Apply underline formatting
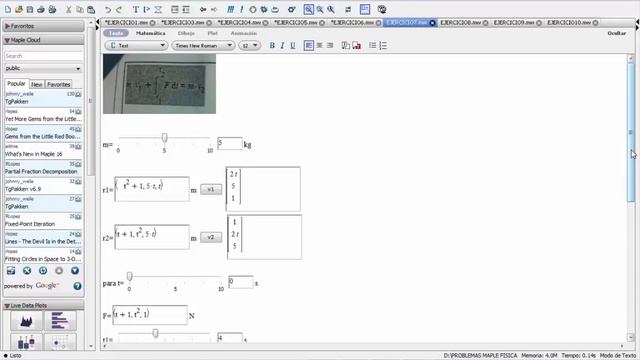The height and width of the screenshot is (360, 640). (293, 46)
